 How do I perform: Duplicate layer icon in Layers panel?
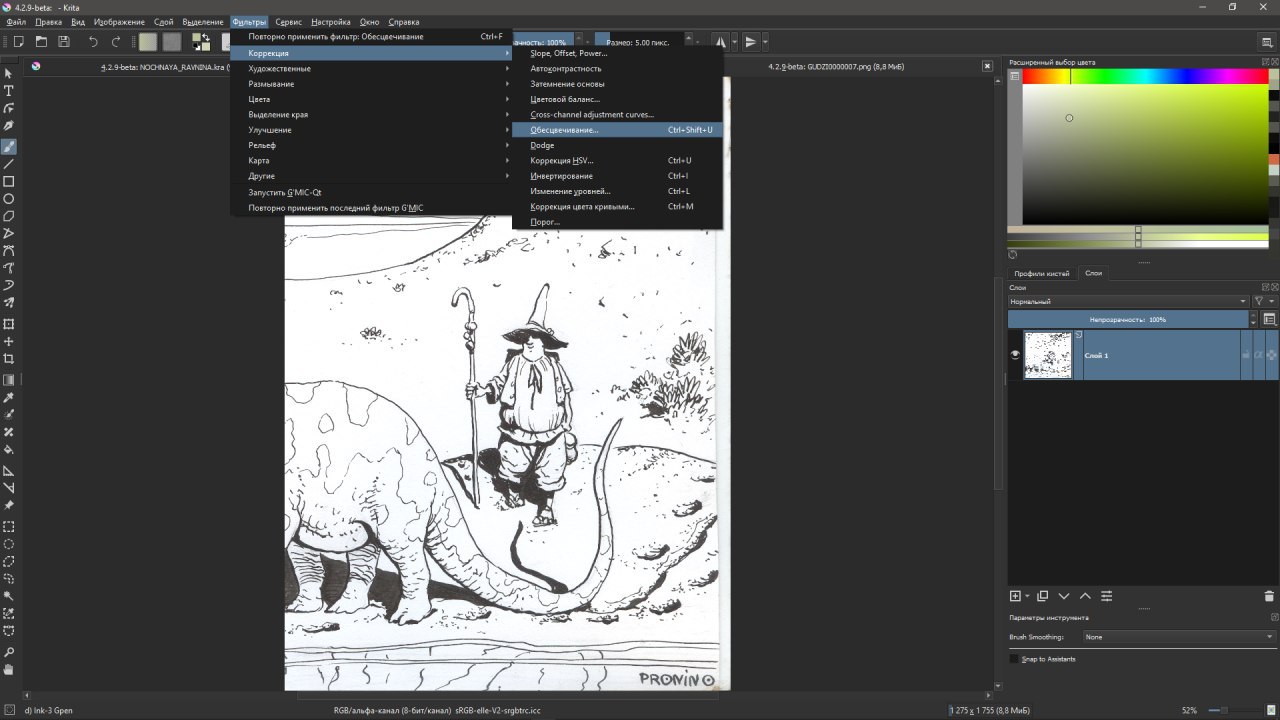[x=1042, y=596]
